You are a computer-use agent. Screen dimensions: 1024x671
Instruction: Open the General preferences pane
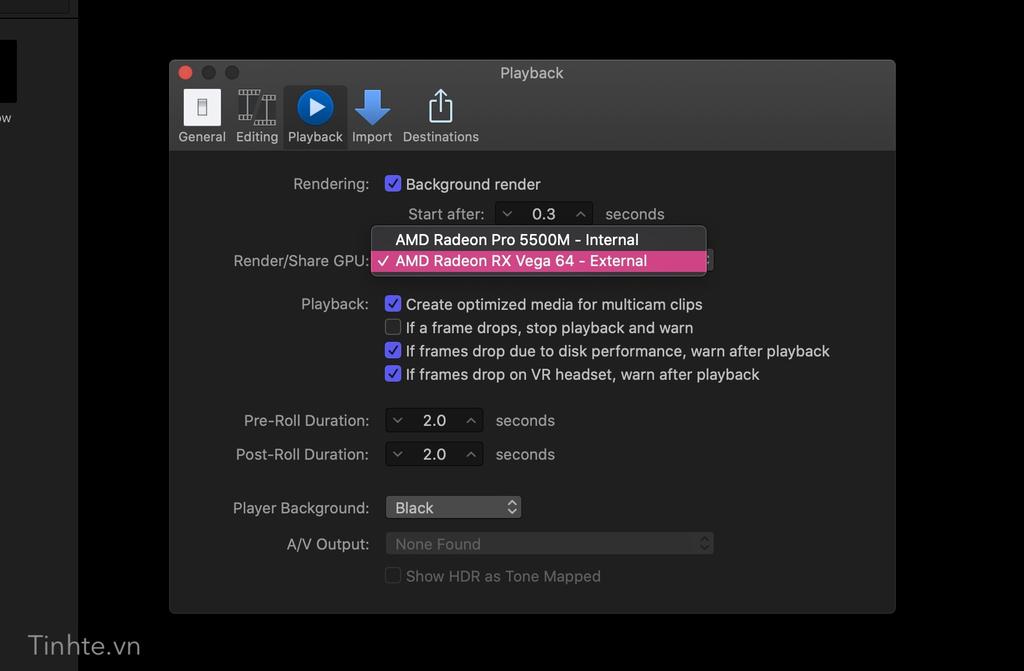point(202,116)
